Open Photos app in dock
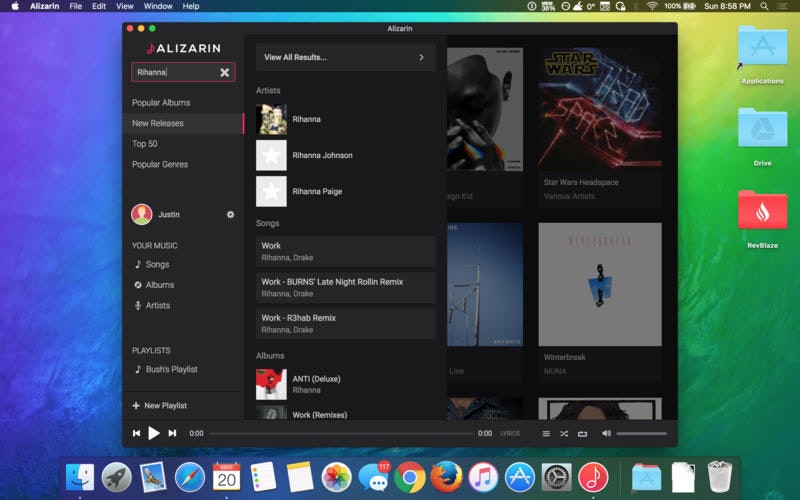 336,478
